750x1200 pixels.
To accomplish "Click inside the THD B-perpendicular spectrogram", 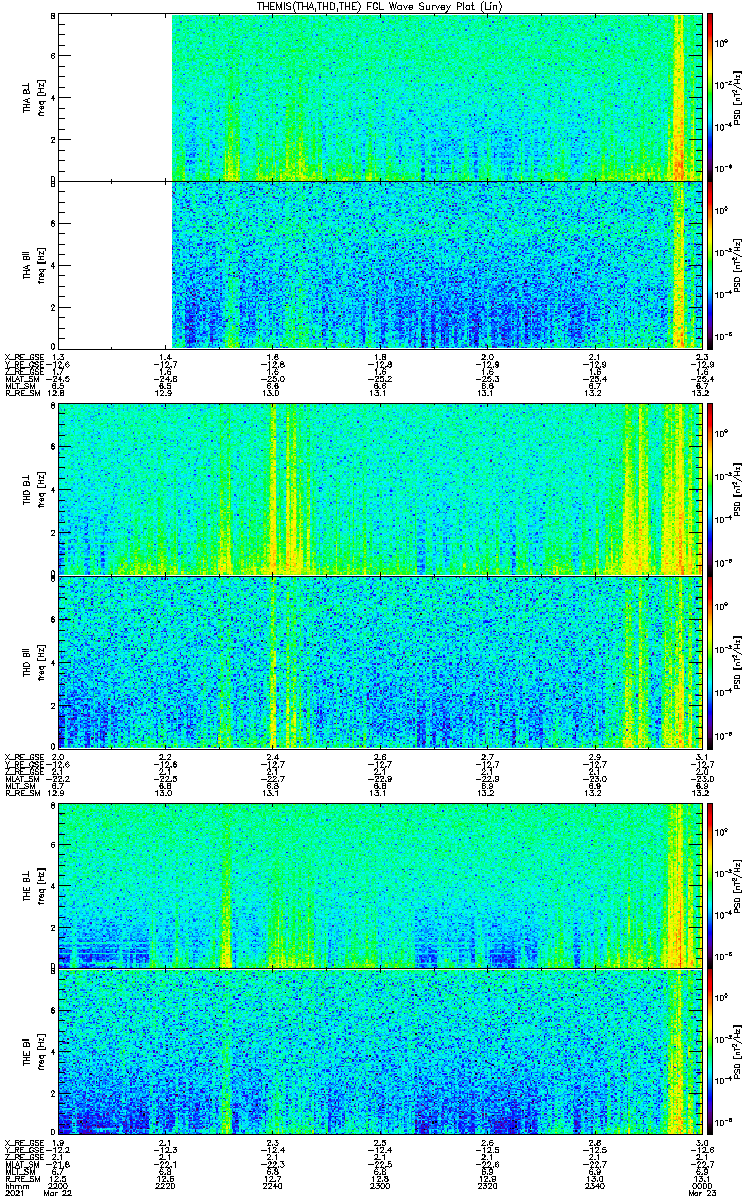I will (381, 489).
